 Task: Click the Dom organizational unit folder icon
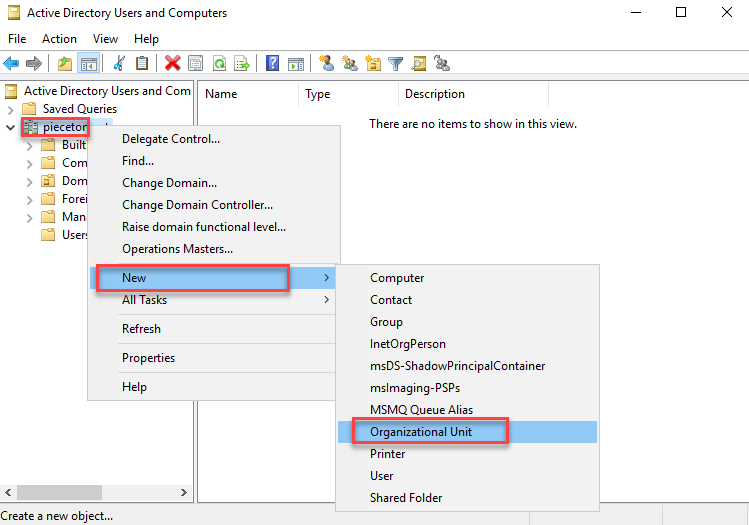pos(48,181)
